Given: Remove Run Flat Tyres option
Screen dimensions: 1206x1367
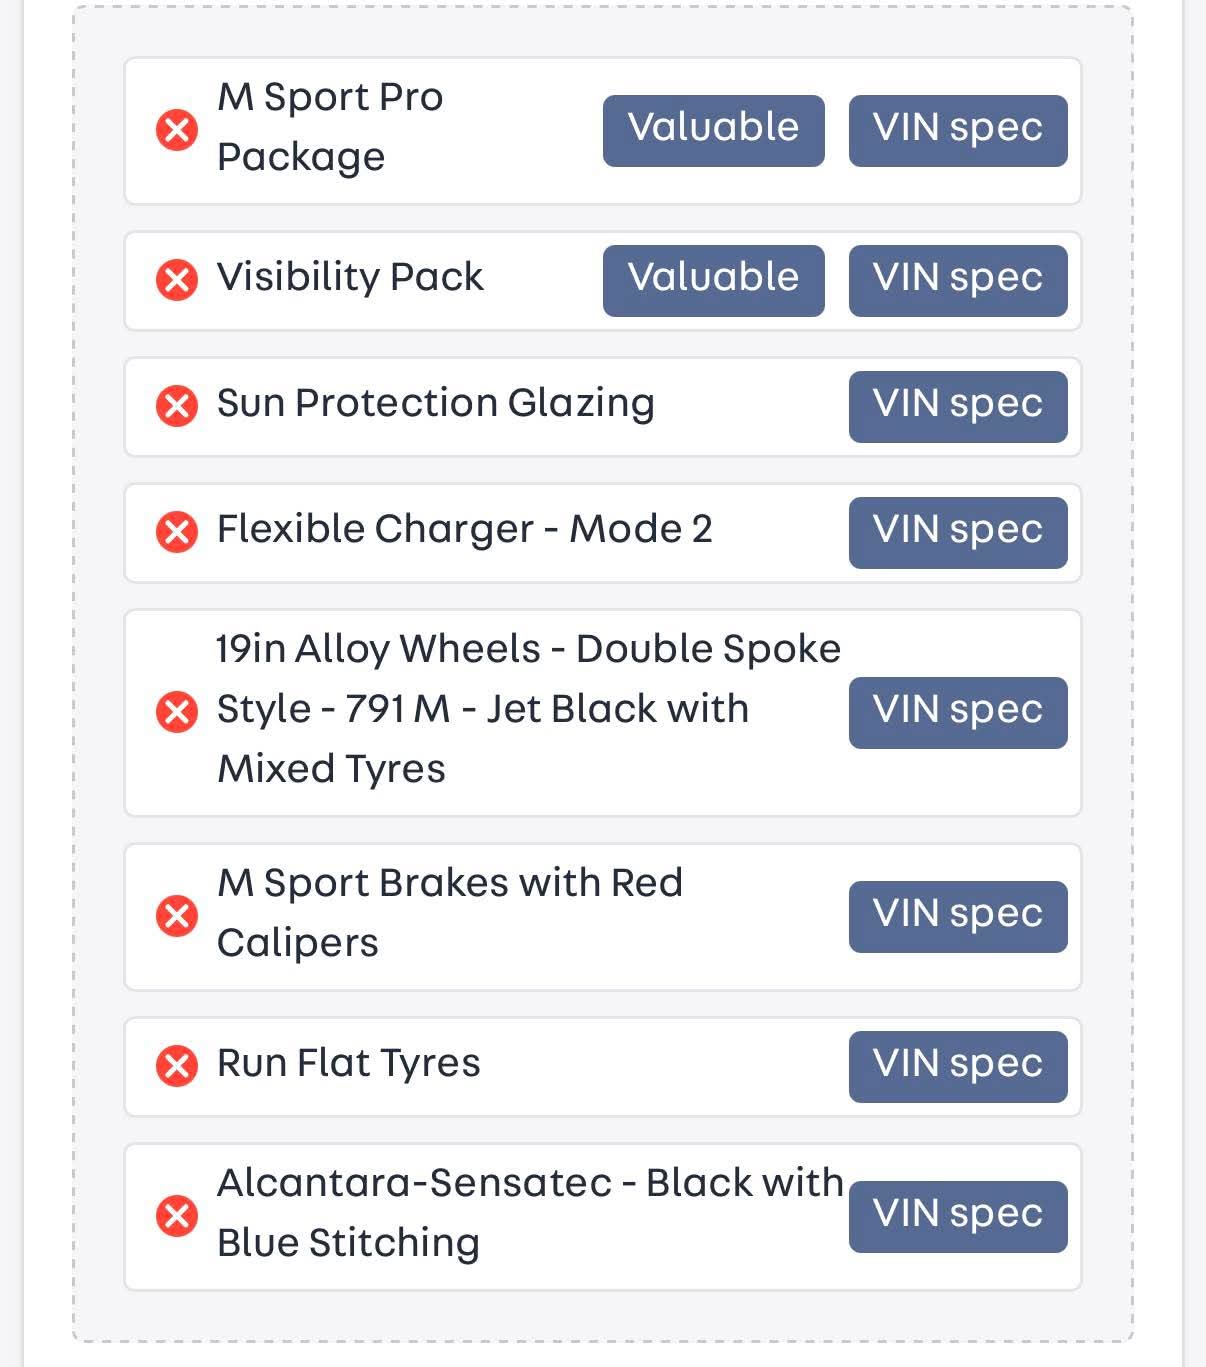Looking at the screenshot, I should [177, 1066].
